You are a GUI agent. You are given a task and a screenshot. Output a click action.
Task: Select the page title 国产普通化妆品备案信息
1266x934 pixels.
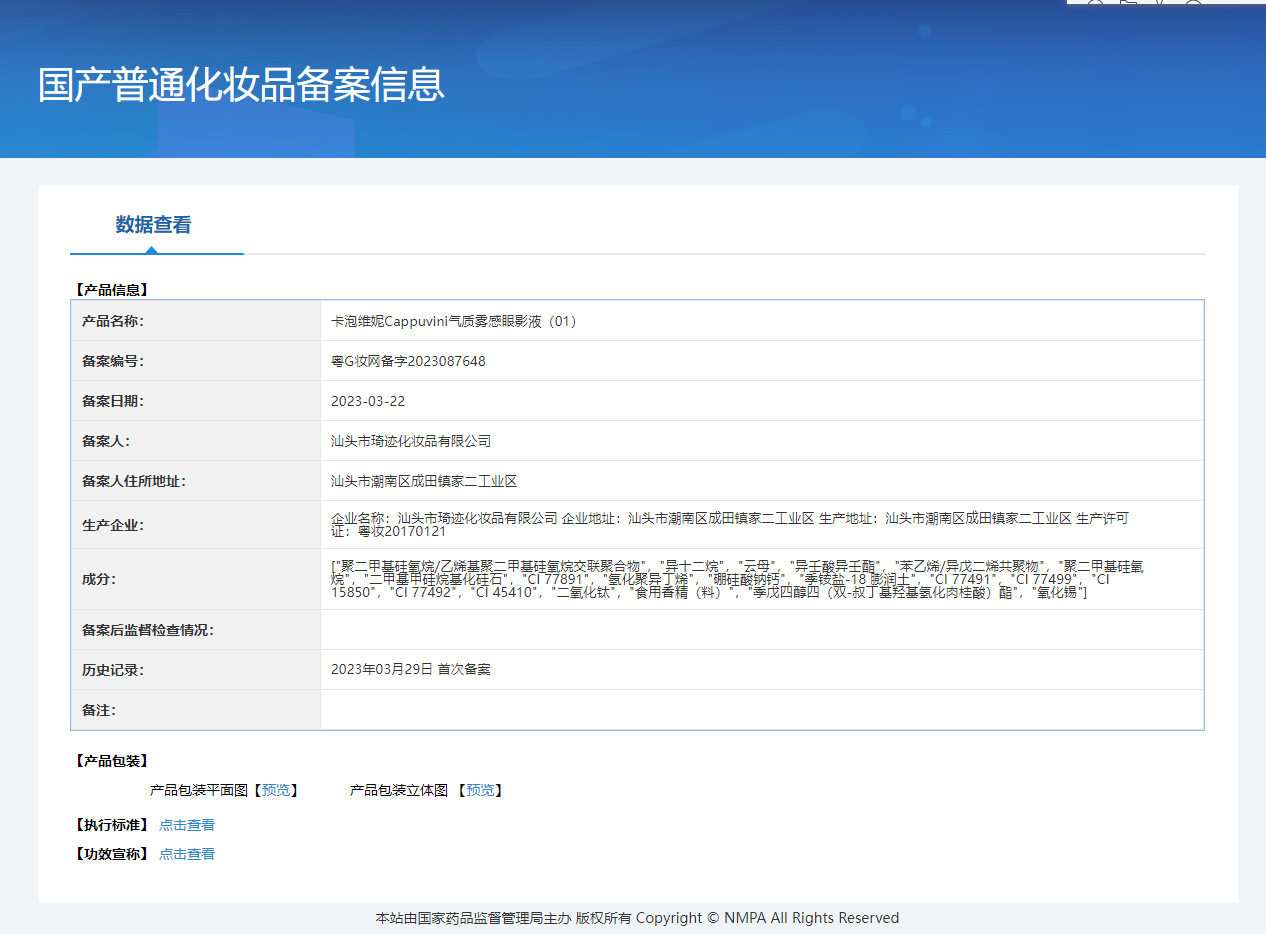click(241, 85)
